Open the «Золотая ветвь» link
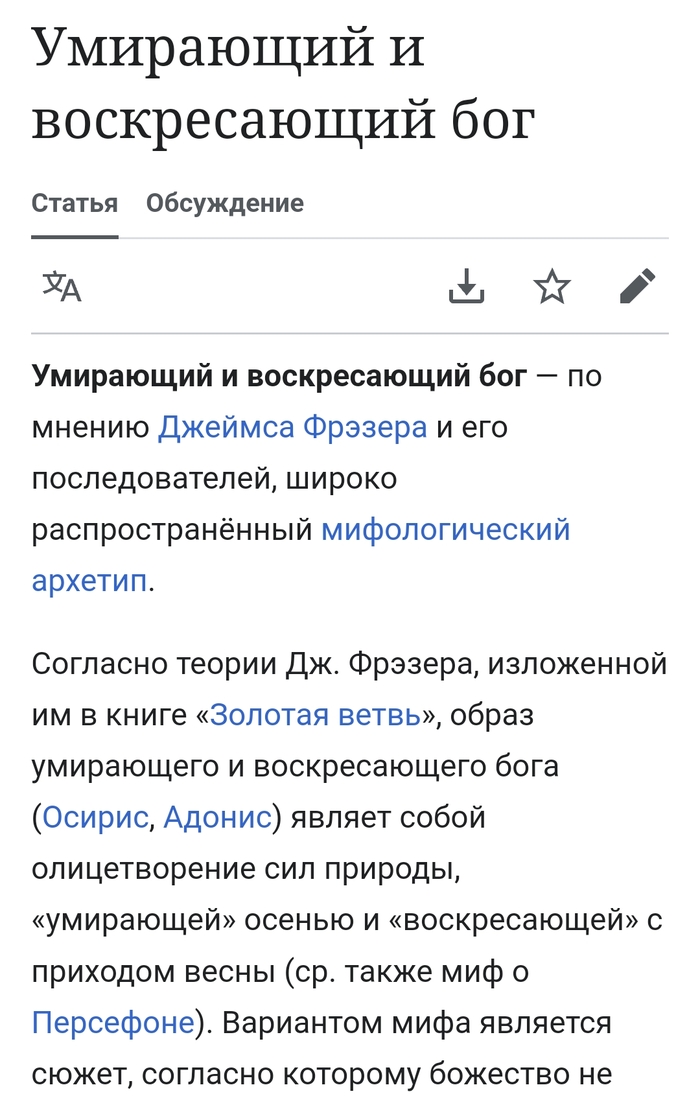Screen dimensions: 700x1096 317,715
